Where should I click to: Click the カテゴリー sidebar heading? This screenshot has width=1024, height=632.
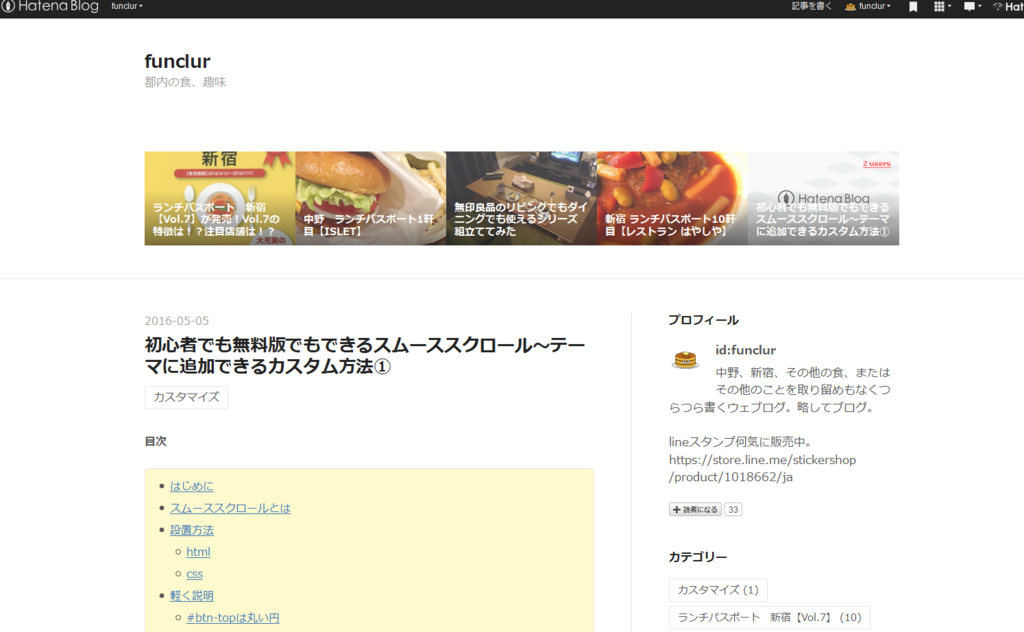pyautogui.click(x=697, y=557)
